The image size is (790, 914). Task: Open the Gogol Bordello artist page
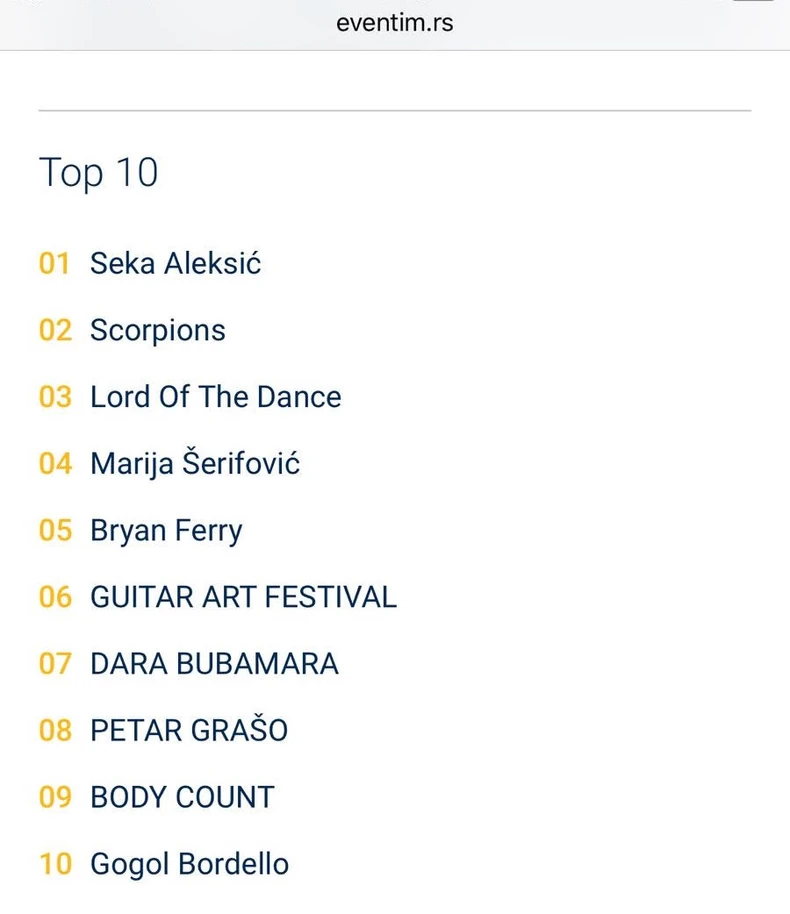click(x=189, y=864)
